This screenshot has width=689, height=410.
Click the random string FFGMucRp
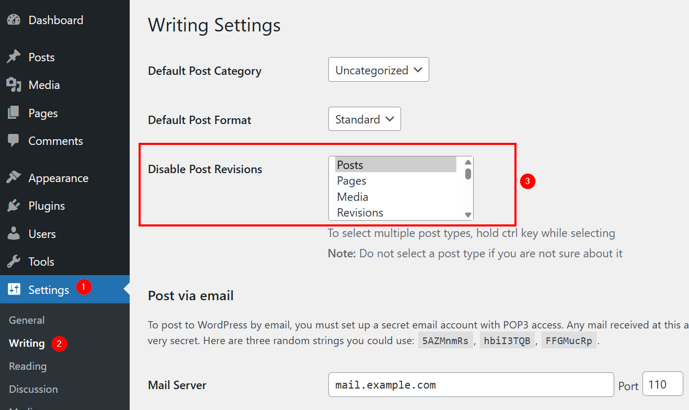point(569,341)
